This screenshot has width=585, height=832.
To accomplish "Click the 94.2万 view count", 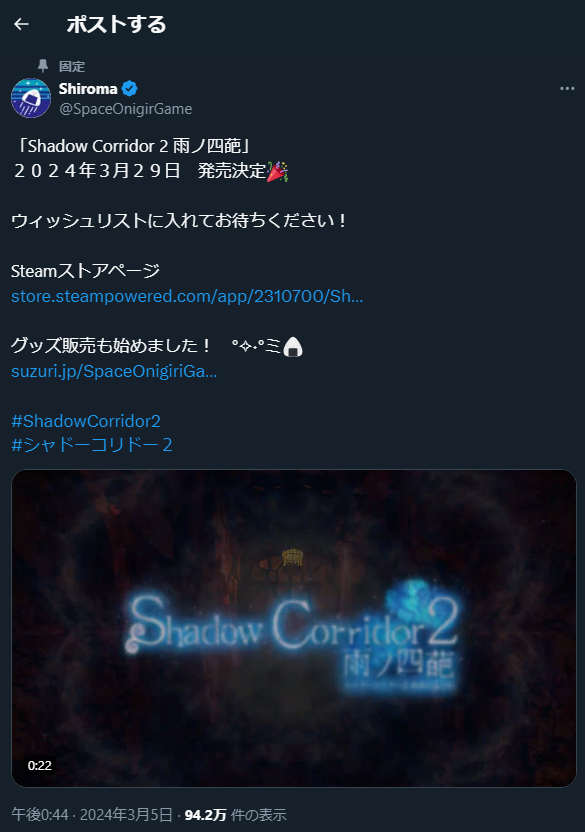I will [205, 814].
